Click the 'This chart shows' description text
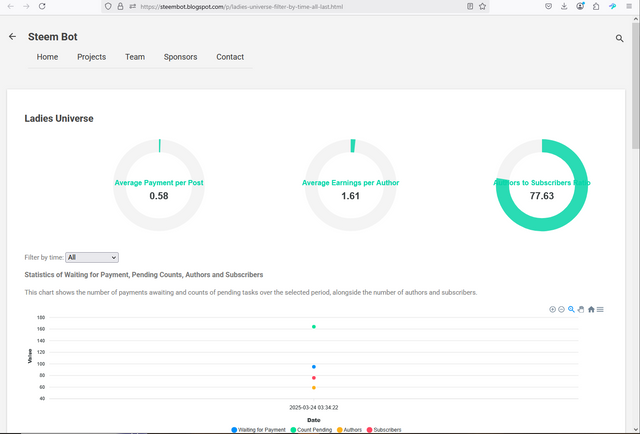Screen dimensions: 640x434 pyautogui.click(x=251, y=292)
